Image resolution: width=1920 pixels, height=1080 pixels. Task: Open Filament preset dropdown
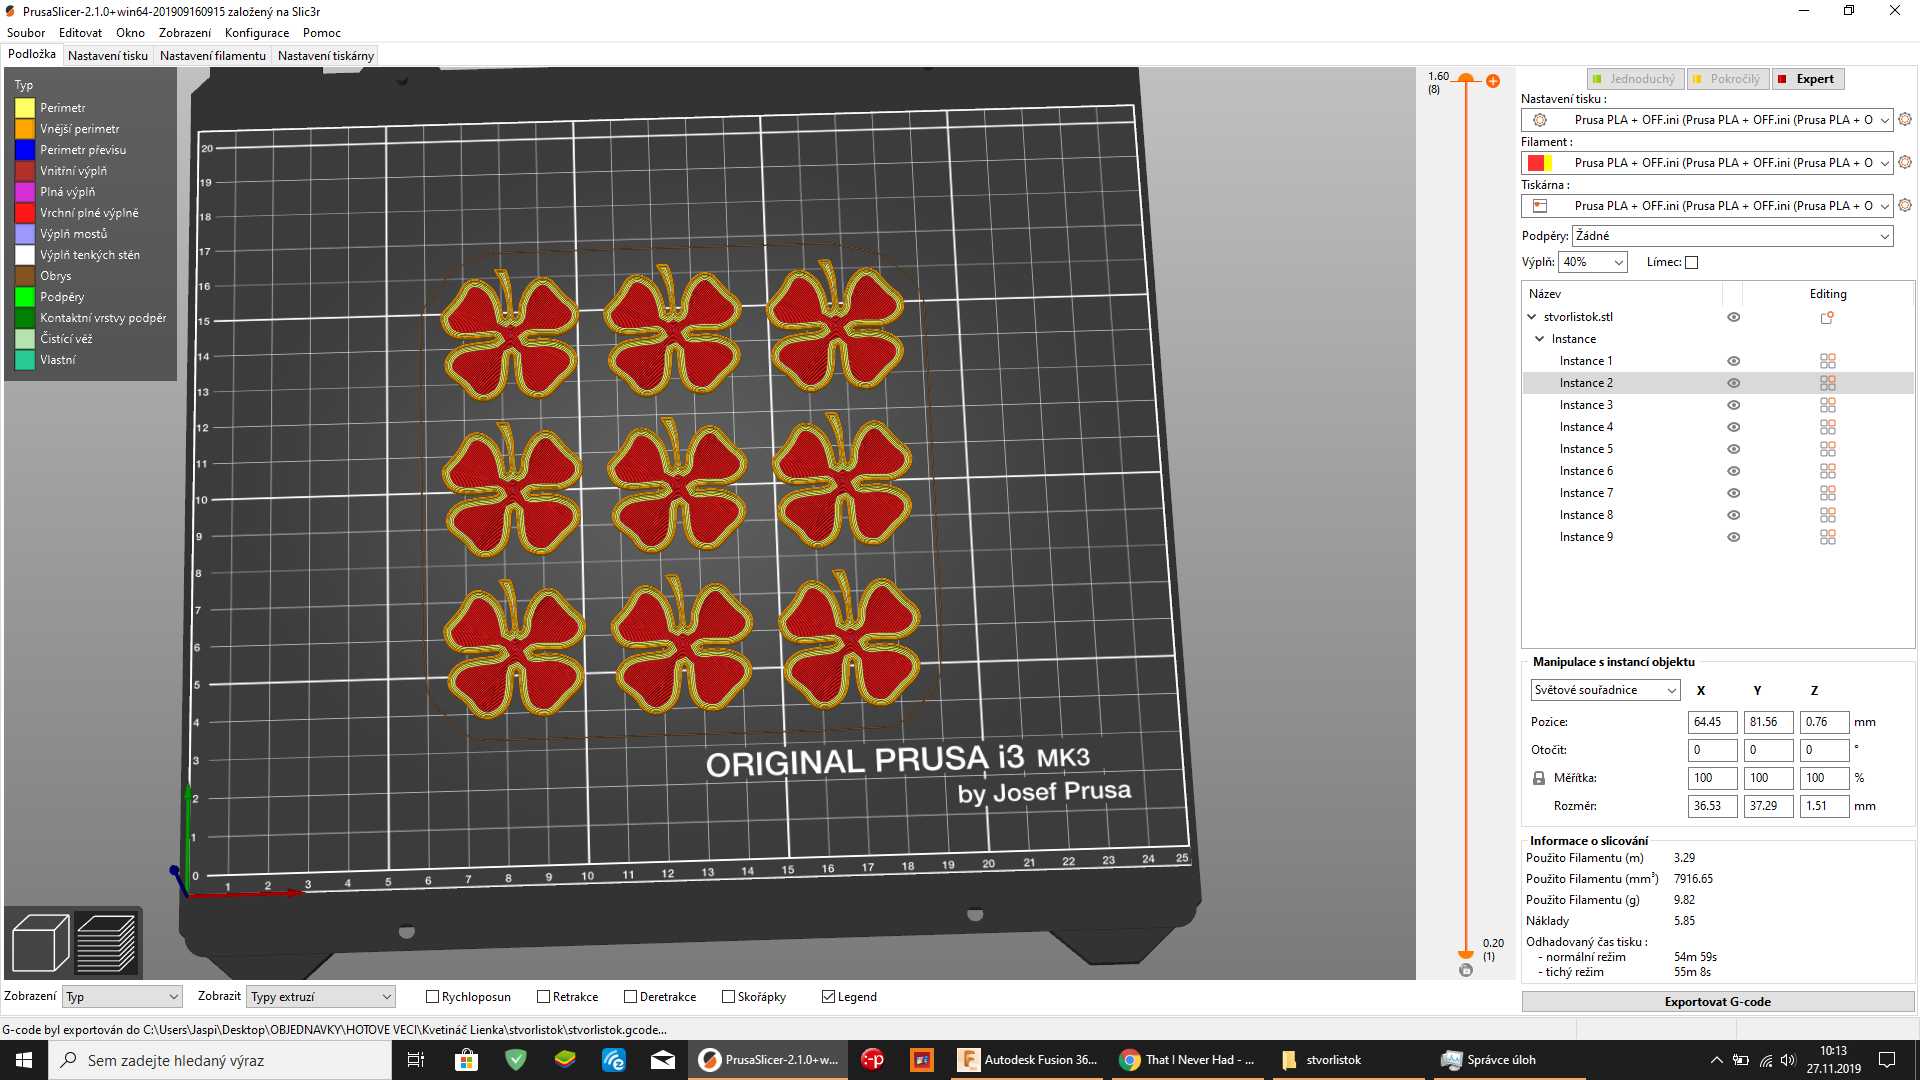[x=1707, y=163]
